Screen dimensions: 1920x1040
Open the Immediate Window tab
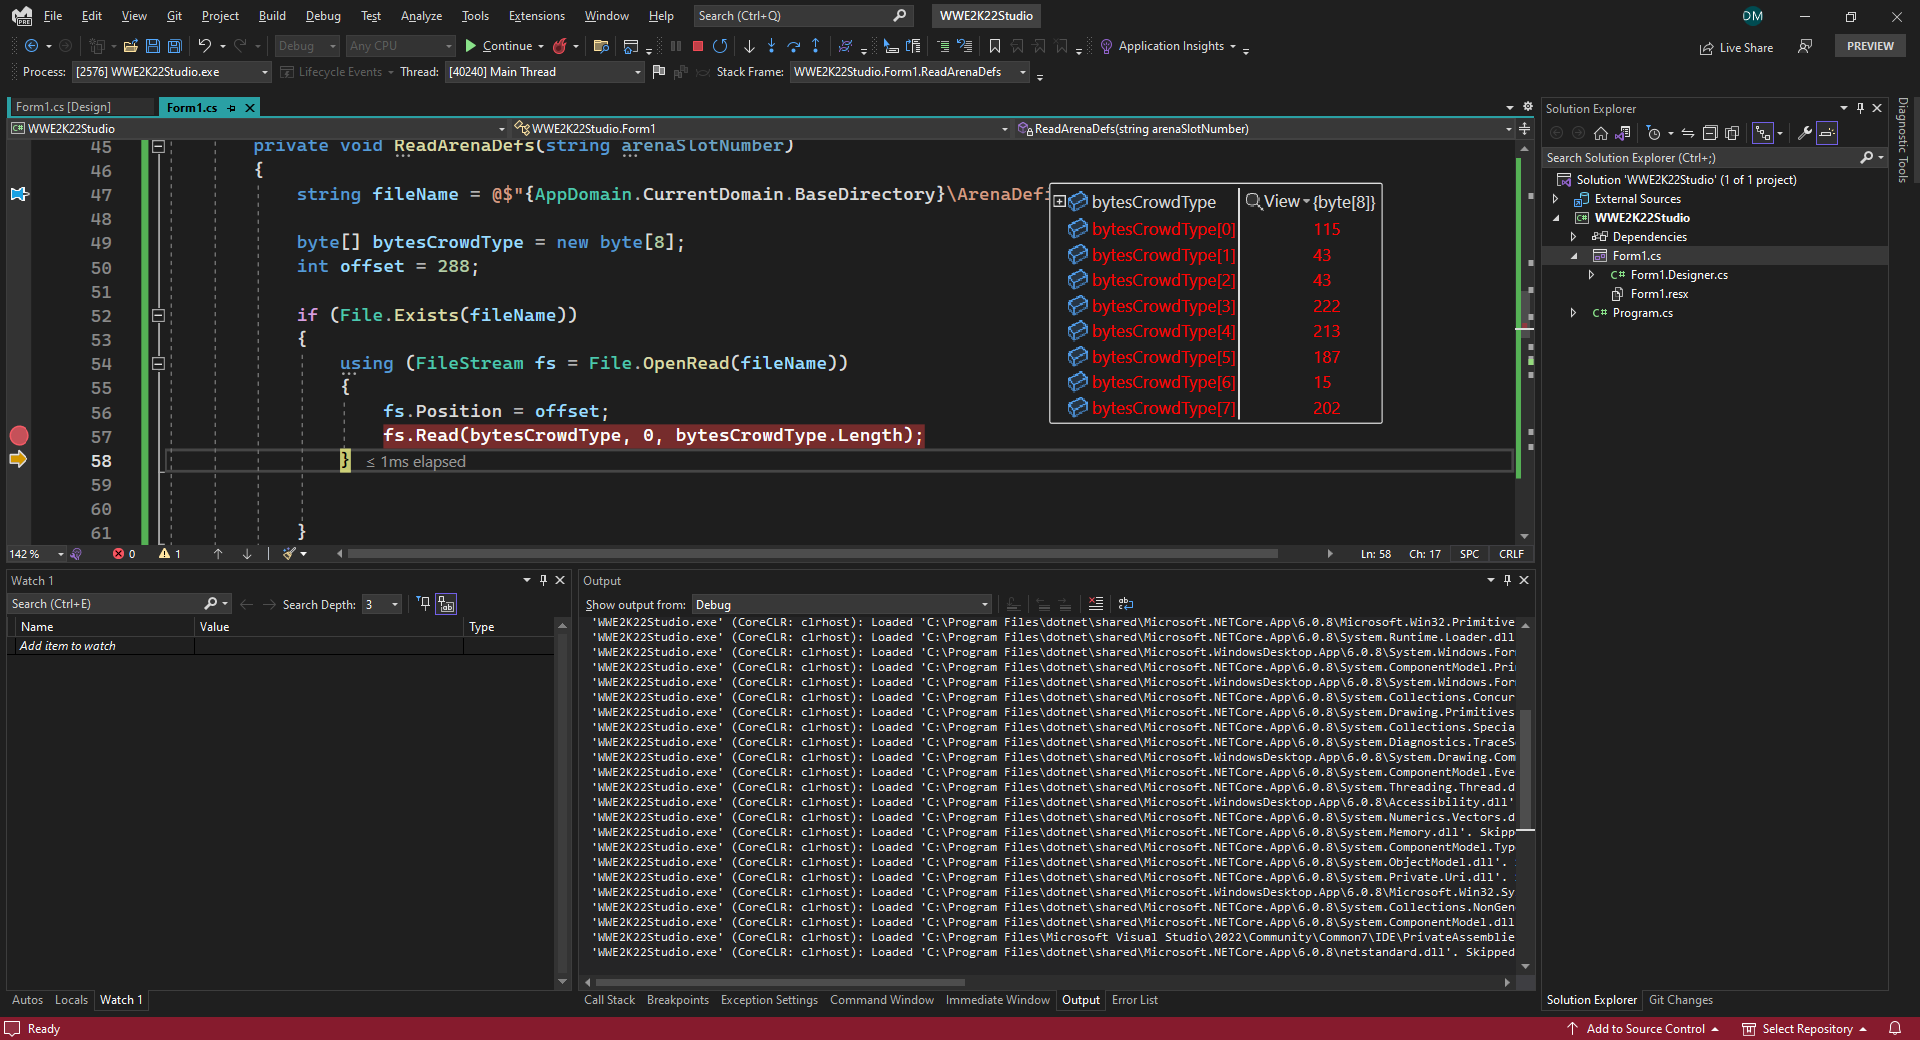pos(997,1000)
